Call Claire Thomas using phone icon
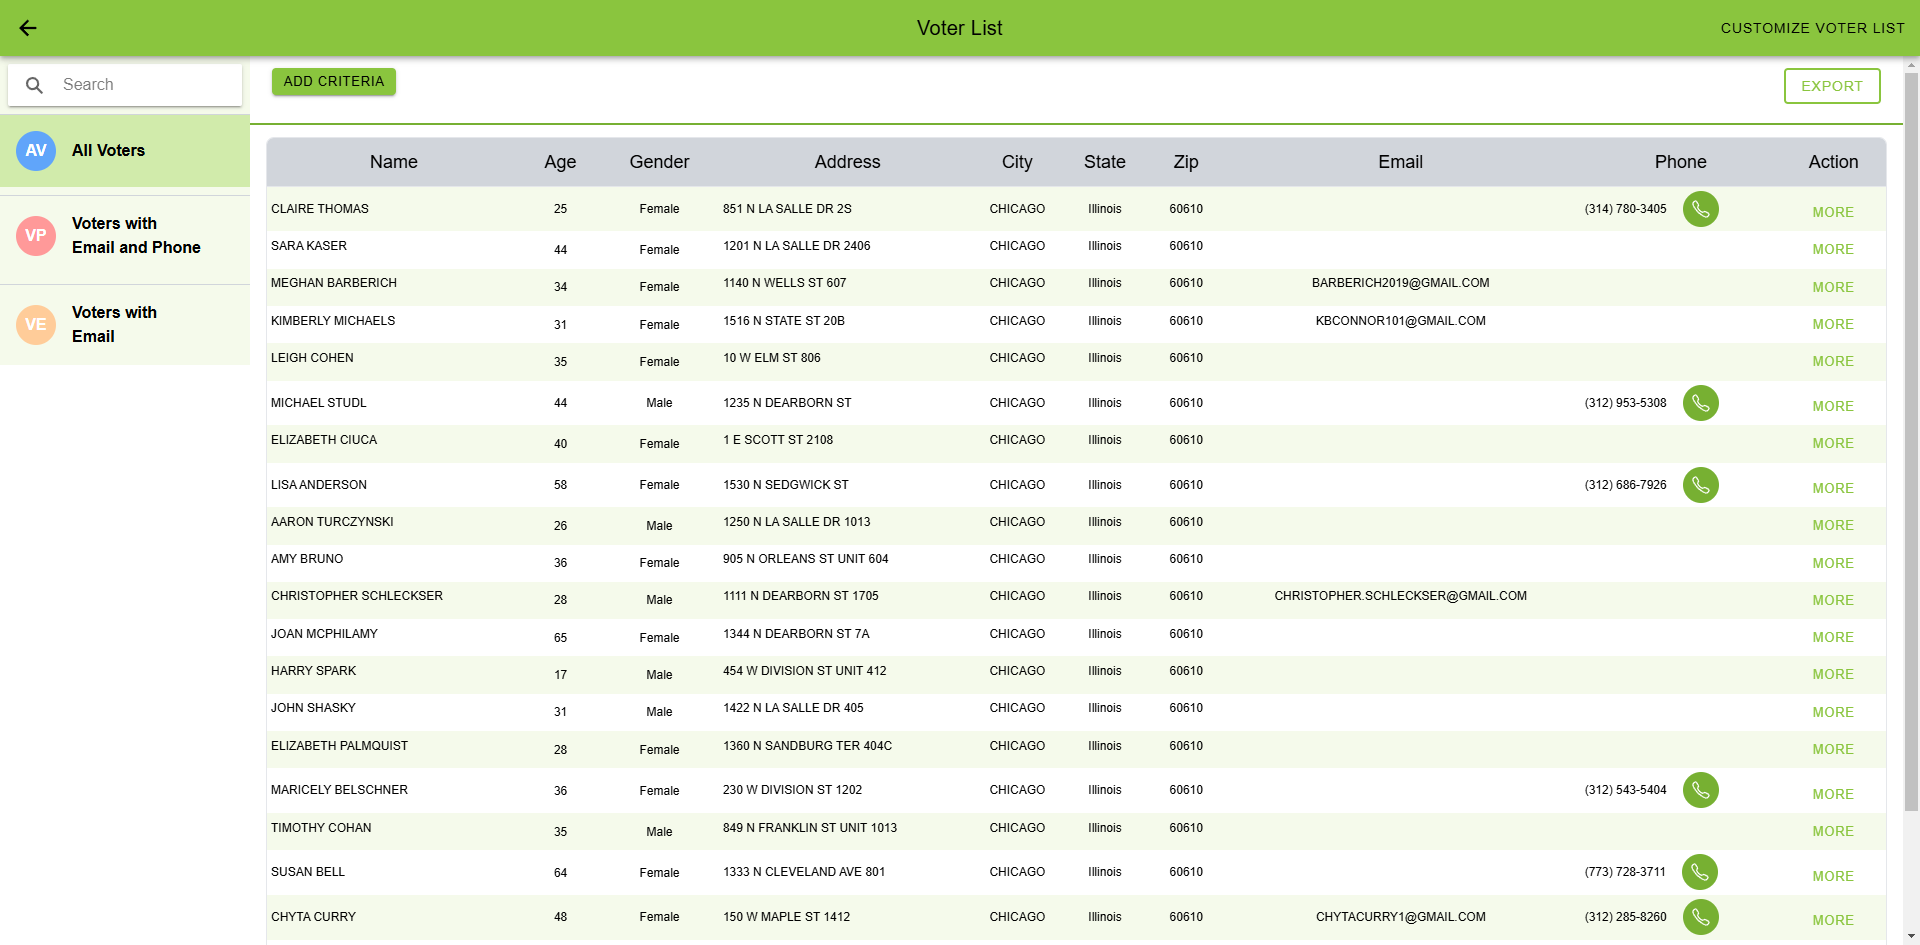Viewport: 1920px width, 945px height. tap(1700, 209)
